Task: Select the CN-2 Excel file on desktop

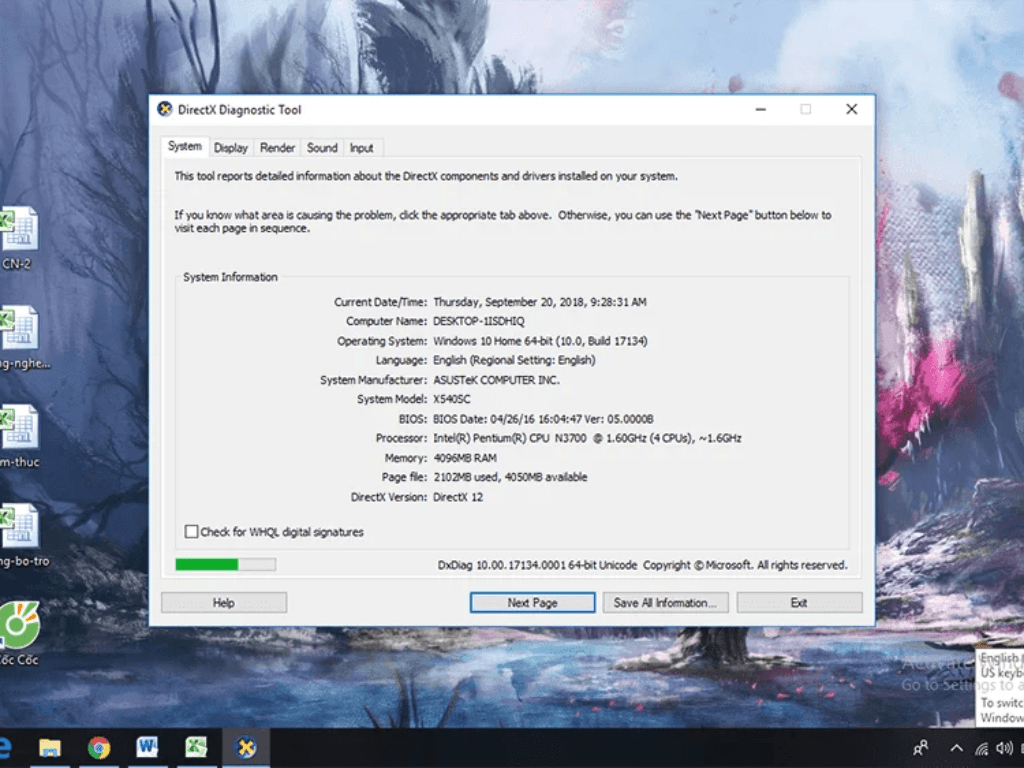Action: coord(19,231)
